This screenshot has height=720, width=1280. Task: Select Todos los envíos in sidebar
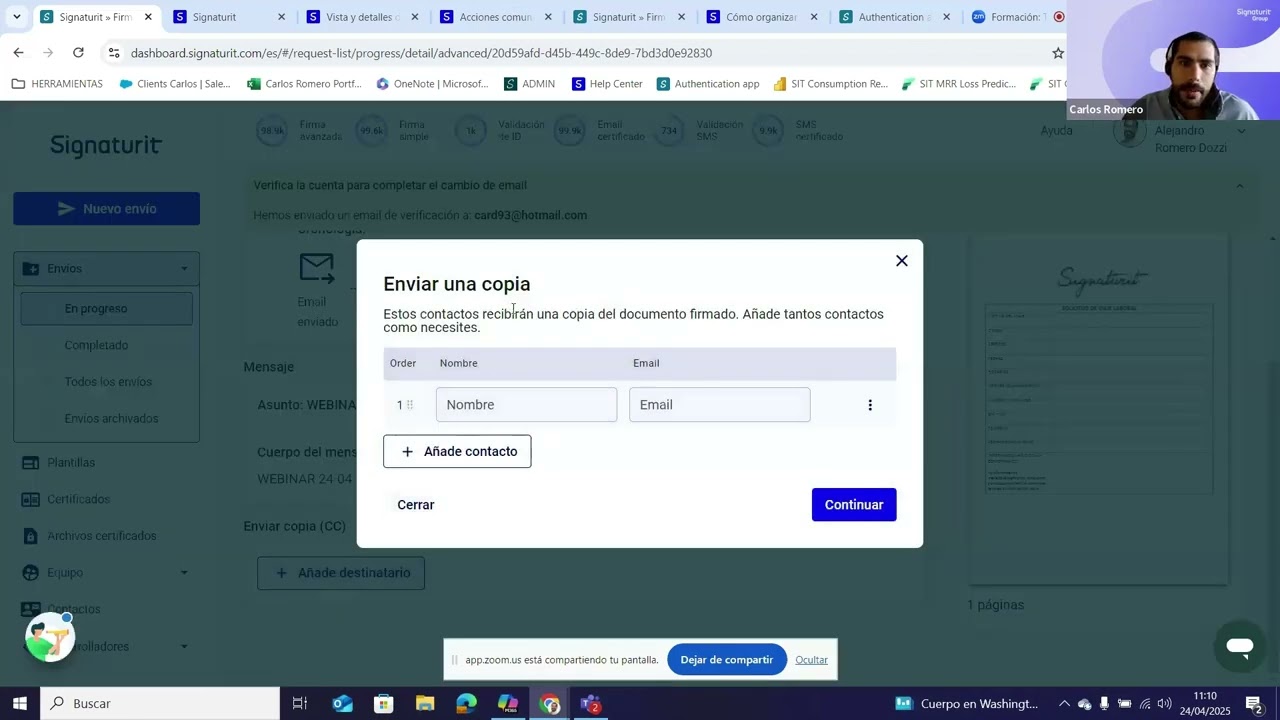108,382
